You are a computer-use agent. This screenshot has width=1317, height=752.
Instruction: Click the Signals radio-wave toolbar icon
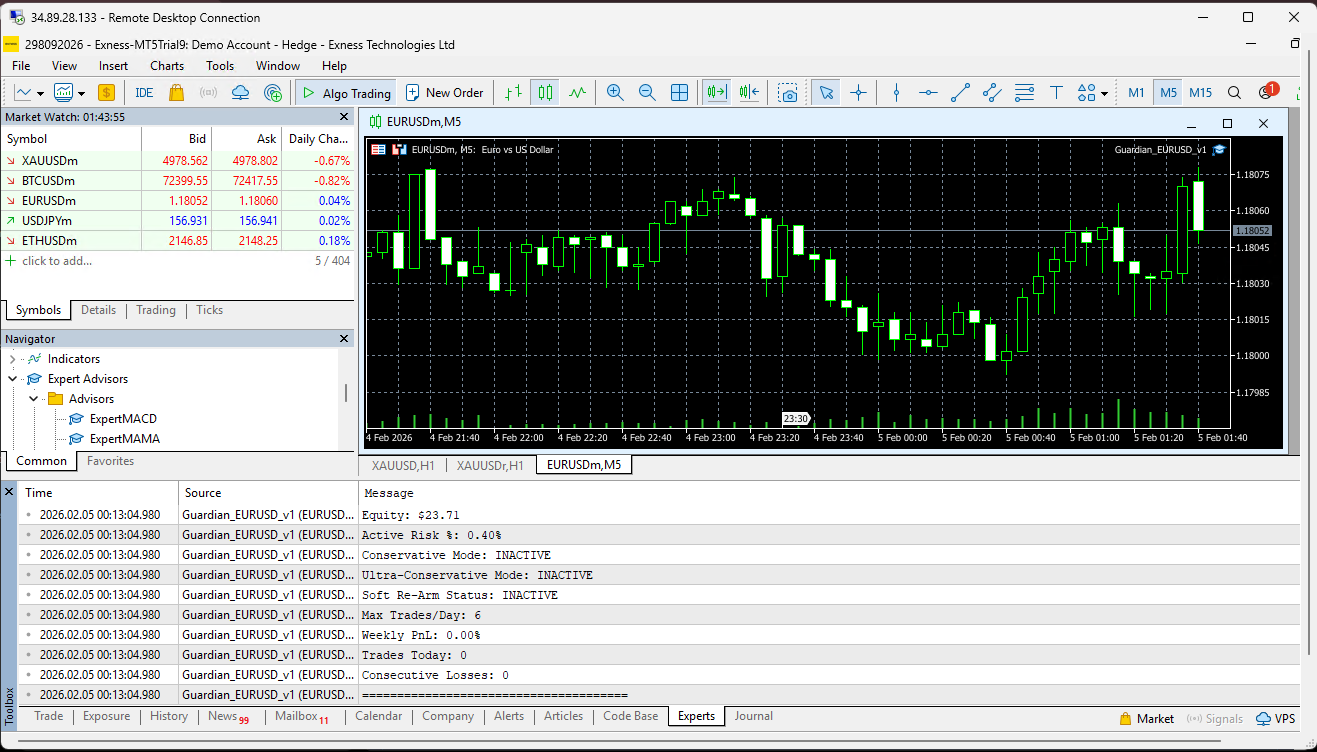click(208, 92)
